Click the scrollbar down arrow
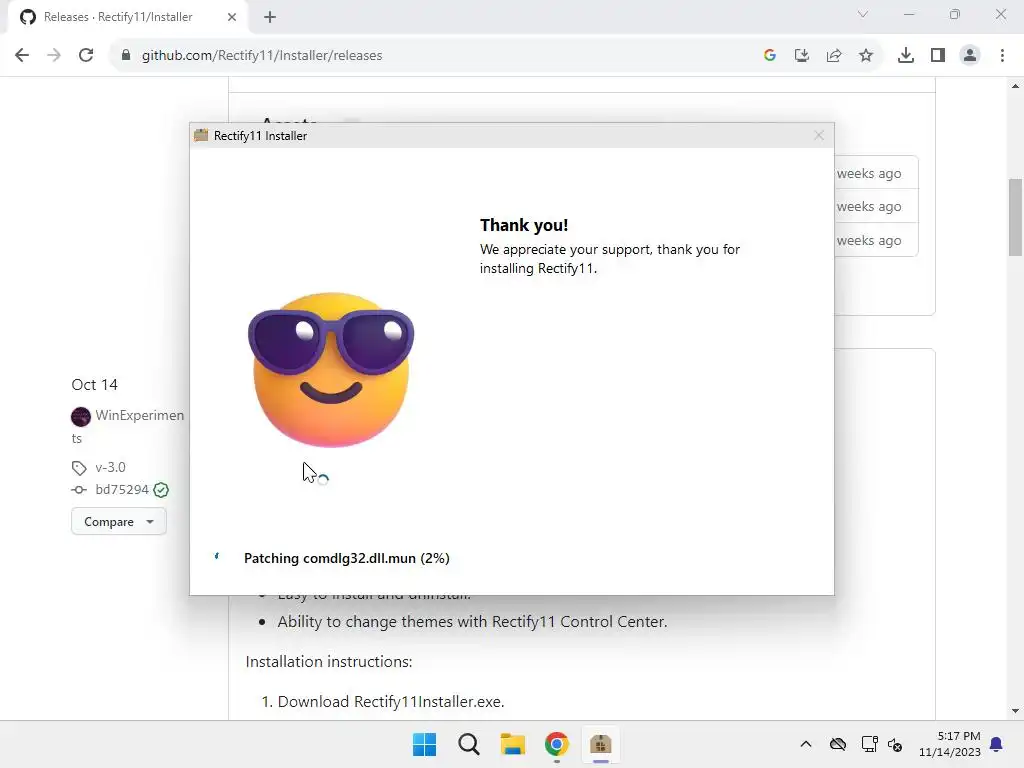 [x=1016, y=711]
